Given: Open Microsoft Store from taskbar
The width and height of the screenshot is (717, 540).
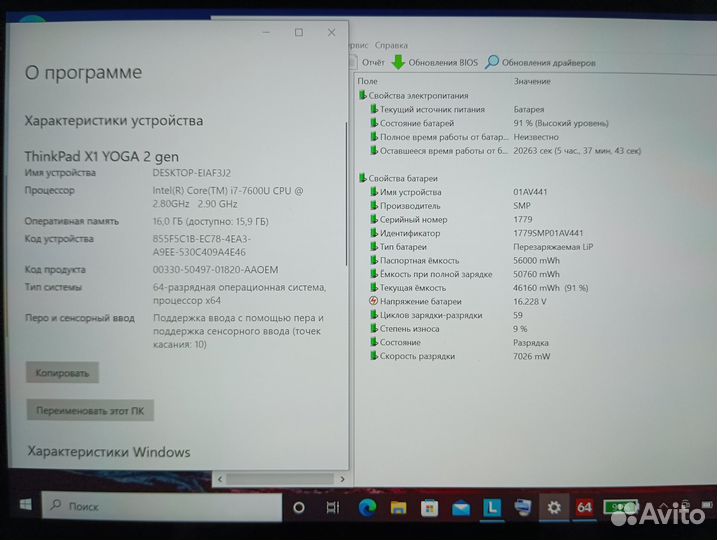Looking at the screenshot, I should pos(429,508).
